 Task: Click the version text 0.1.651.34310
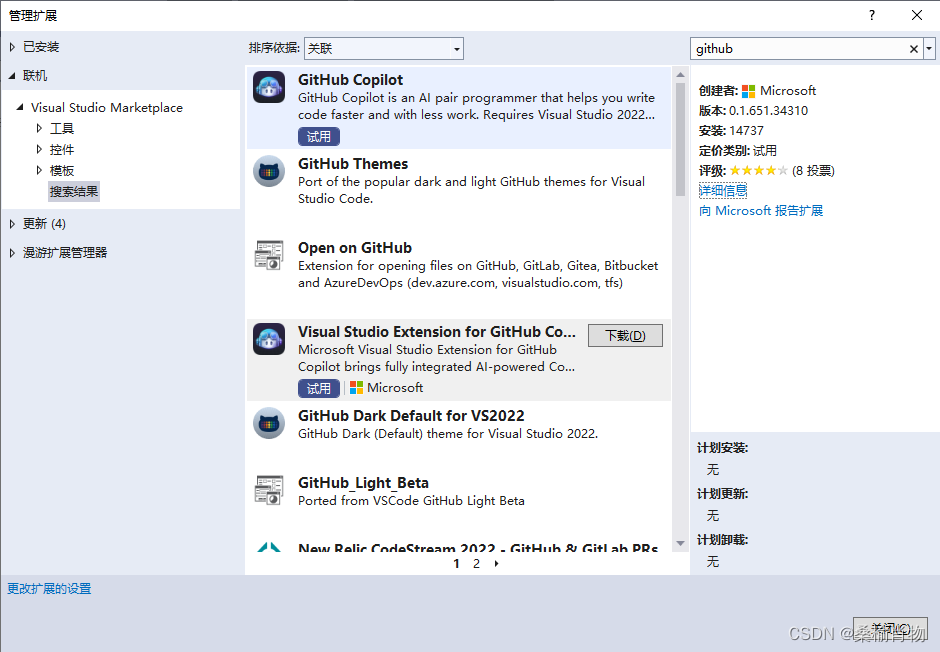point(769,111)
